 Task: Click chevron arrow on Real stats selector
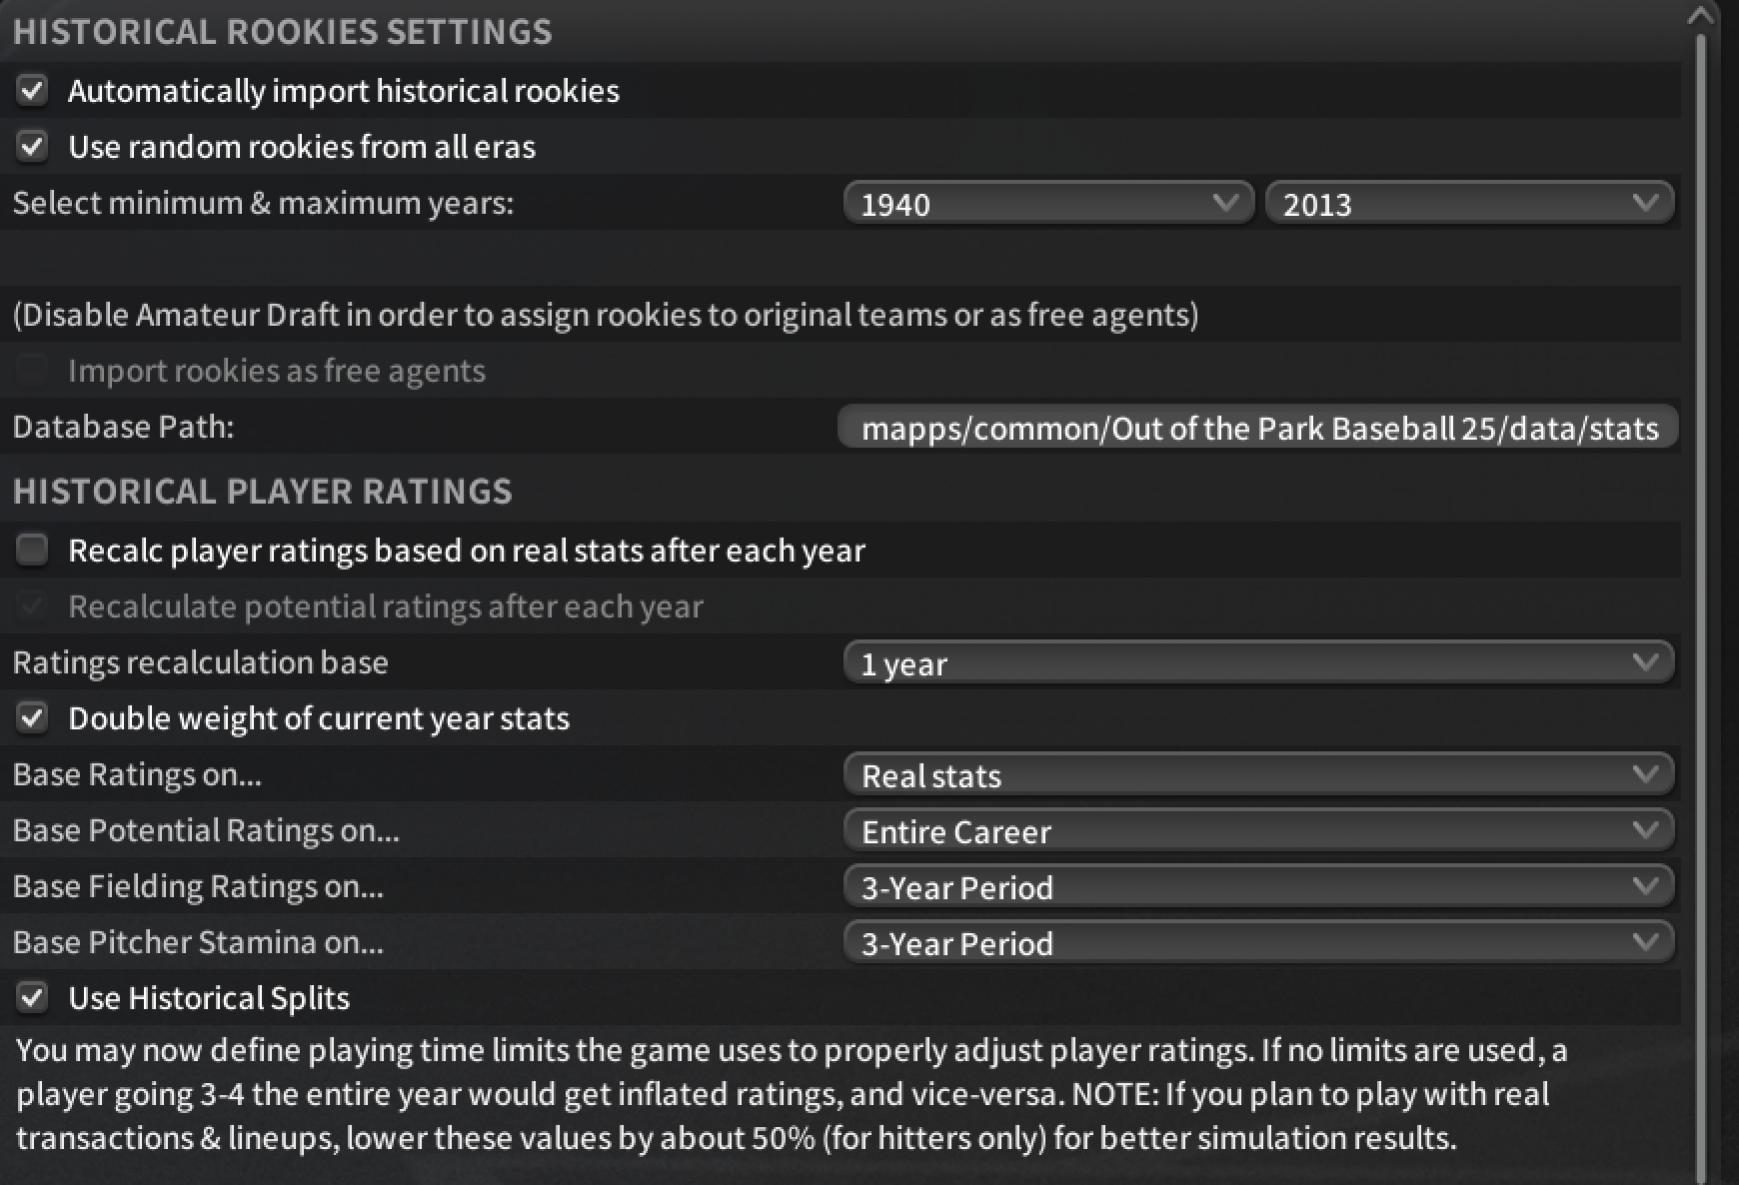(1645, 775)
